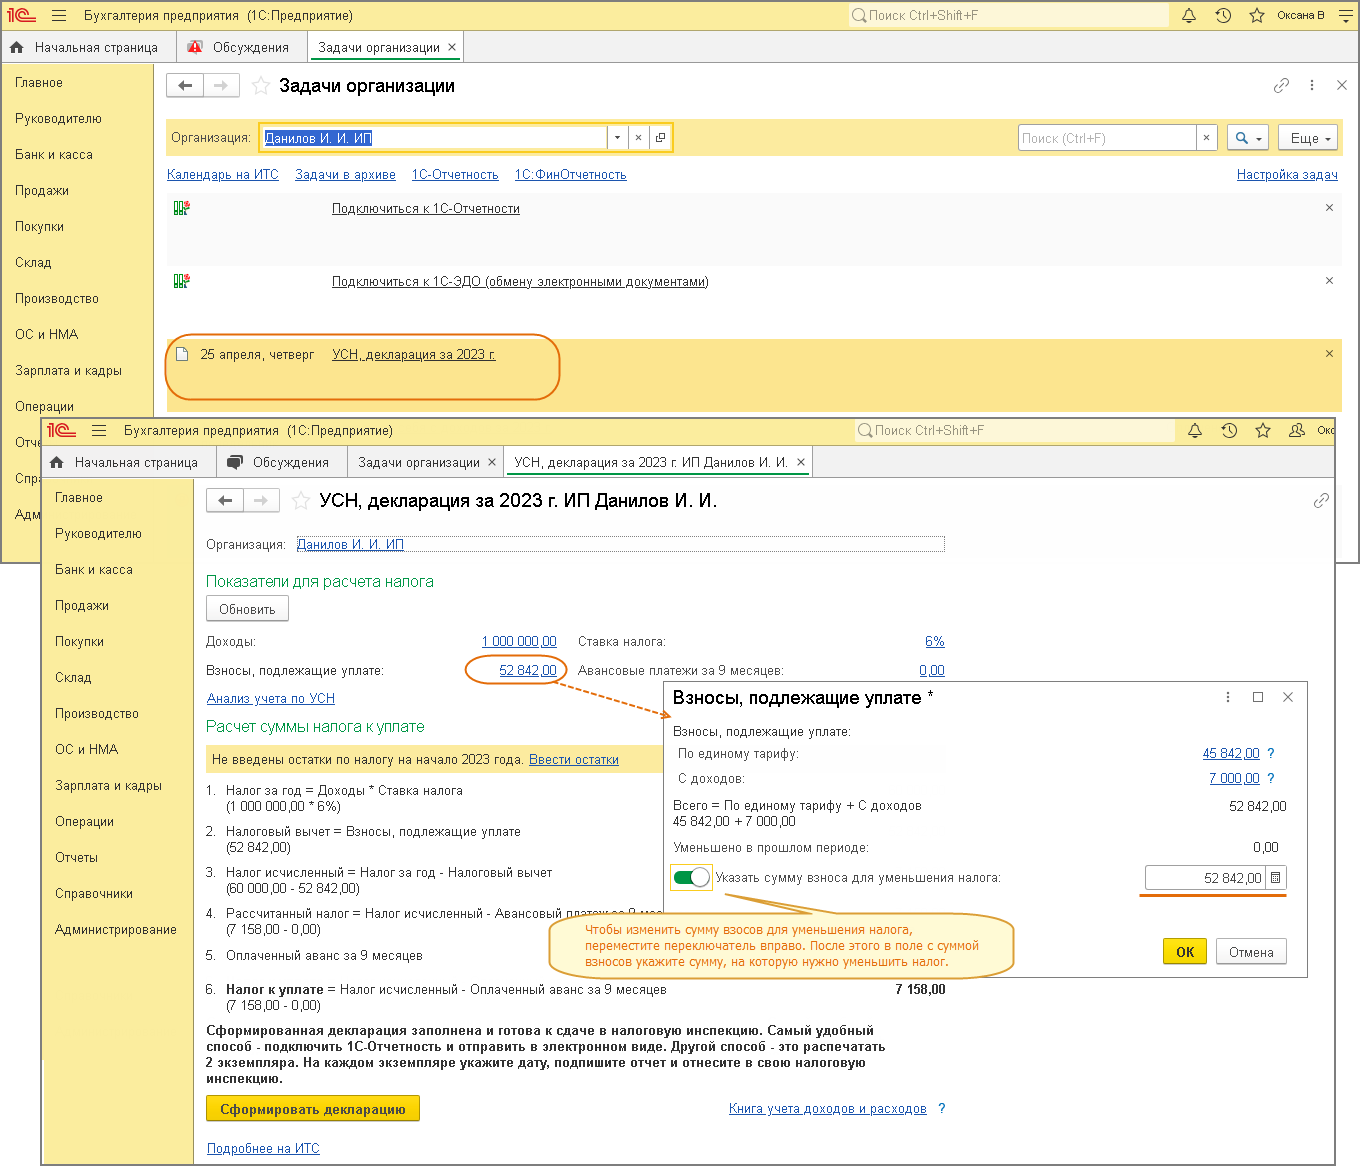Open Настройка задач link
The image size is (1360, 1168).
[x=1287, y=175]
